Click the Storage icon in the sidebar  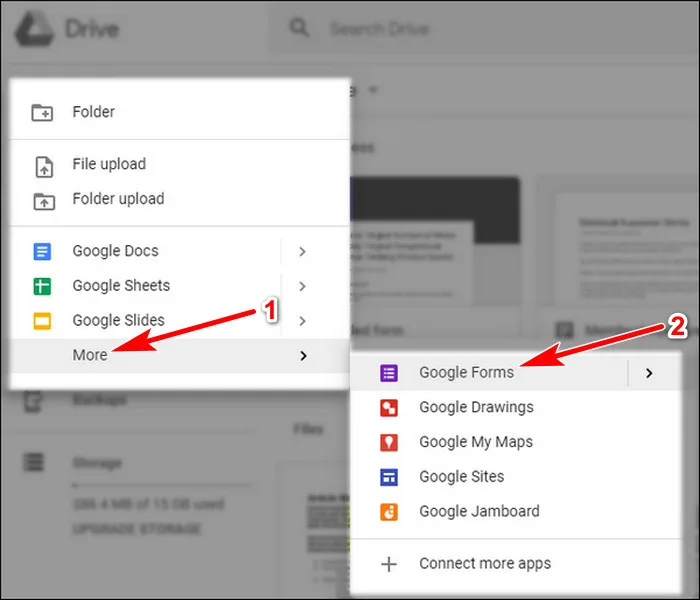tap(33, 462)
